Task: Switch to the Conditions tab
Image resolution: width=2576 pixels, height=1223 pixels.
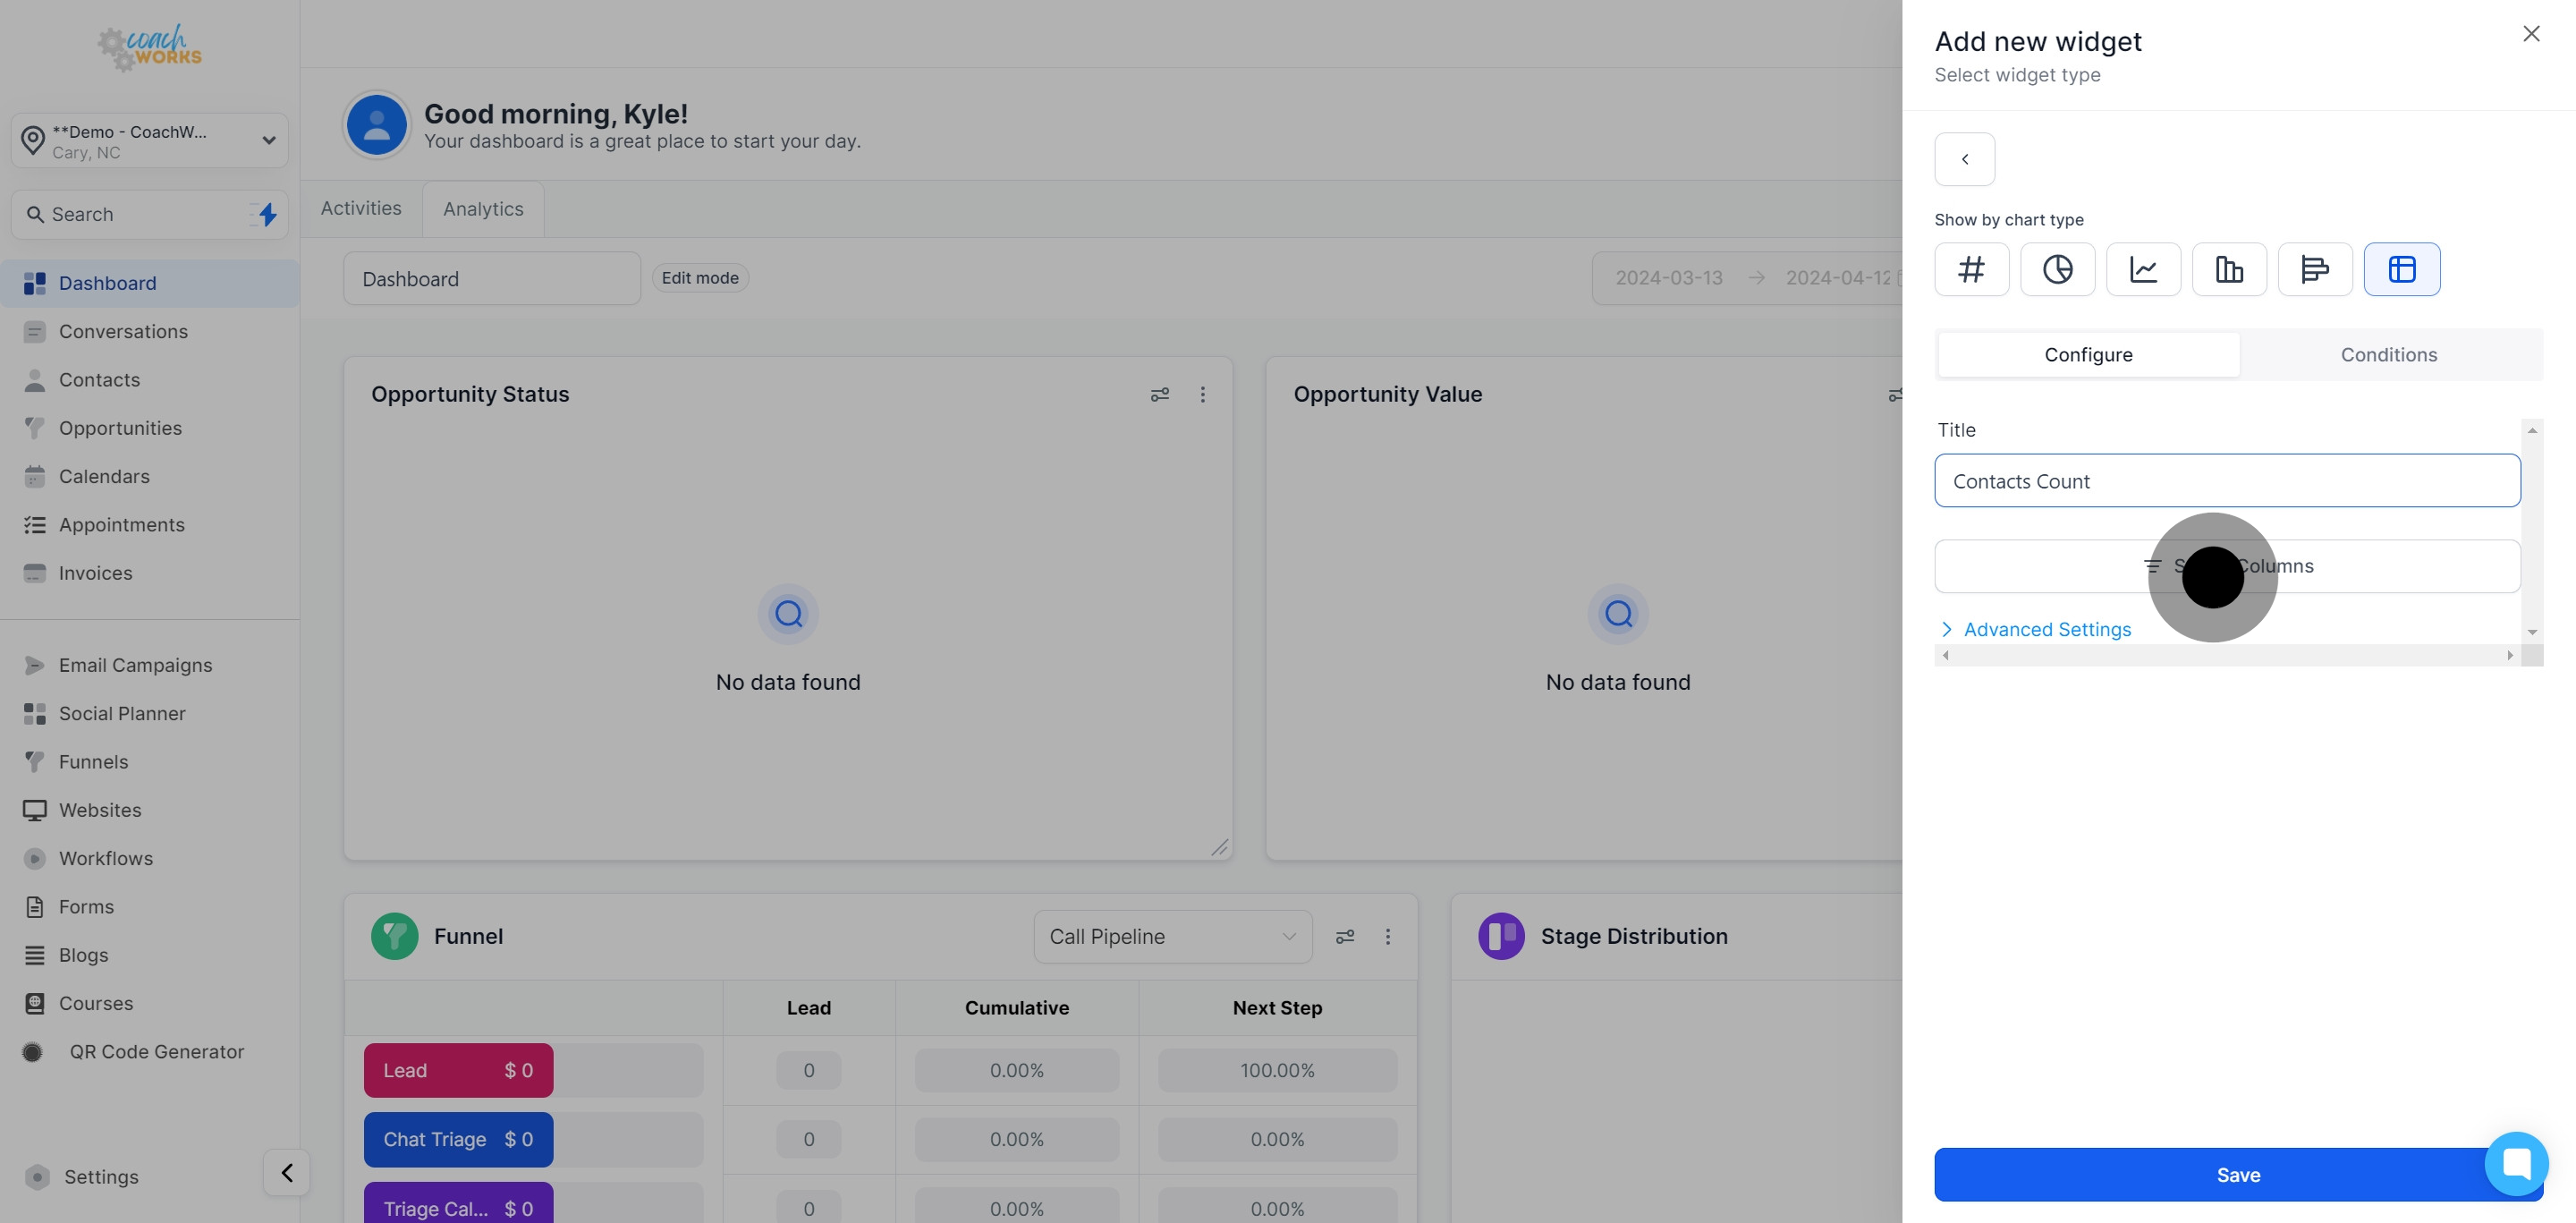Action: coord(2388,355)
